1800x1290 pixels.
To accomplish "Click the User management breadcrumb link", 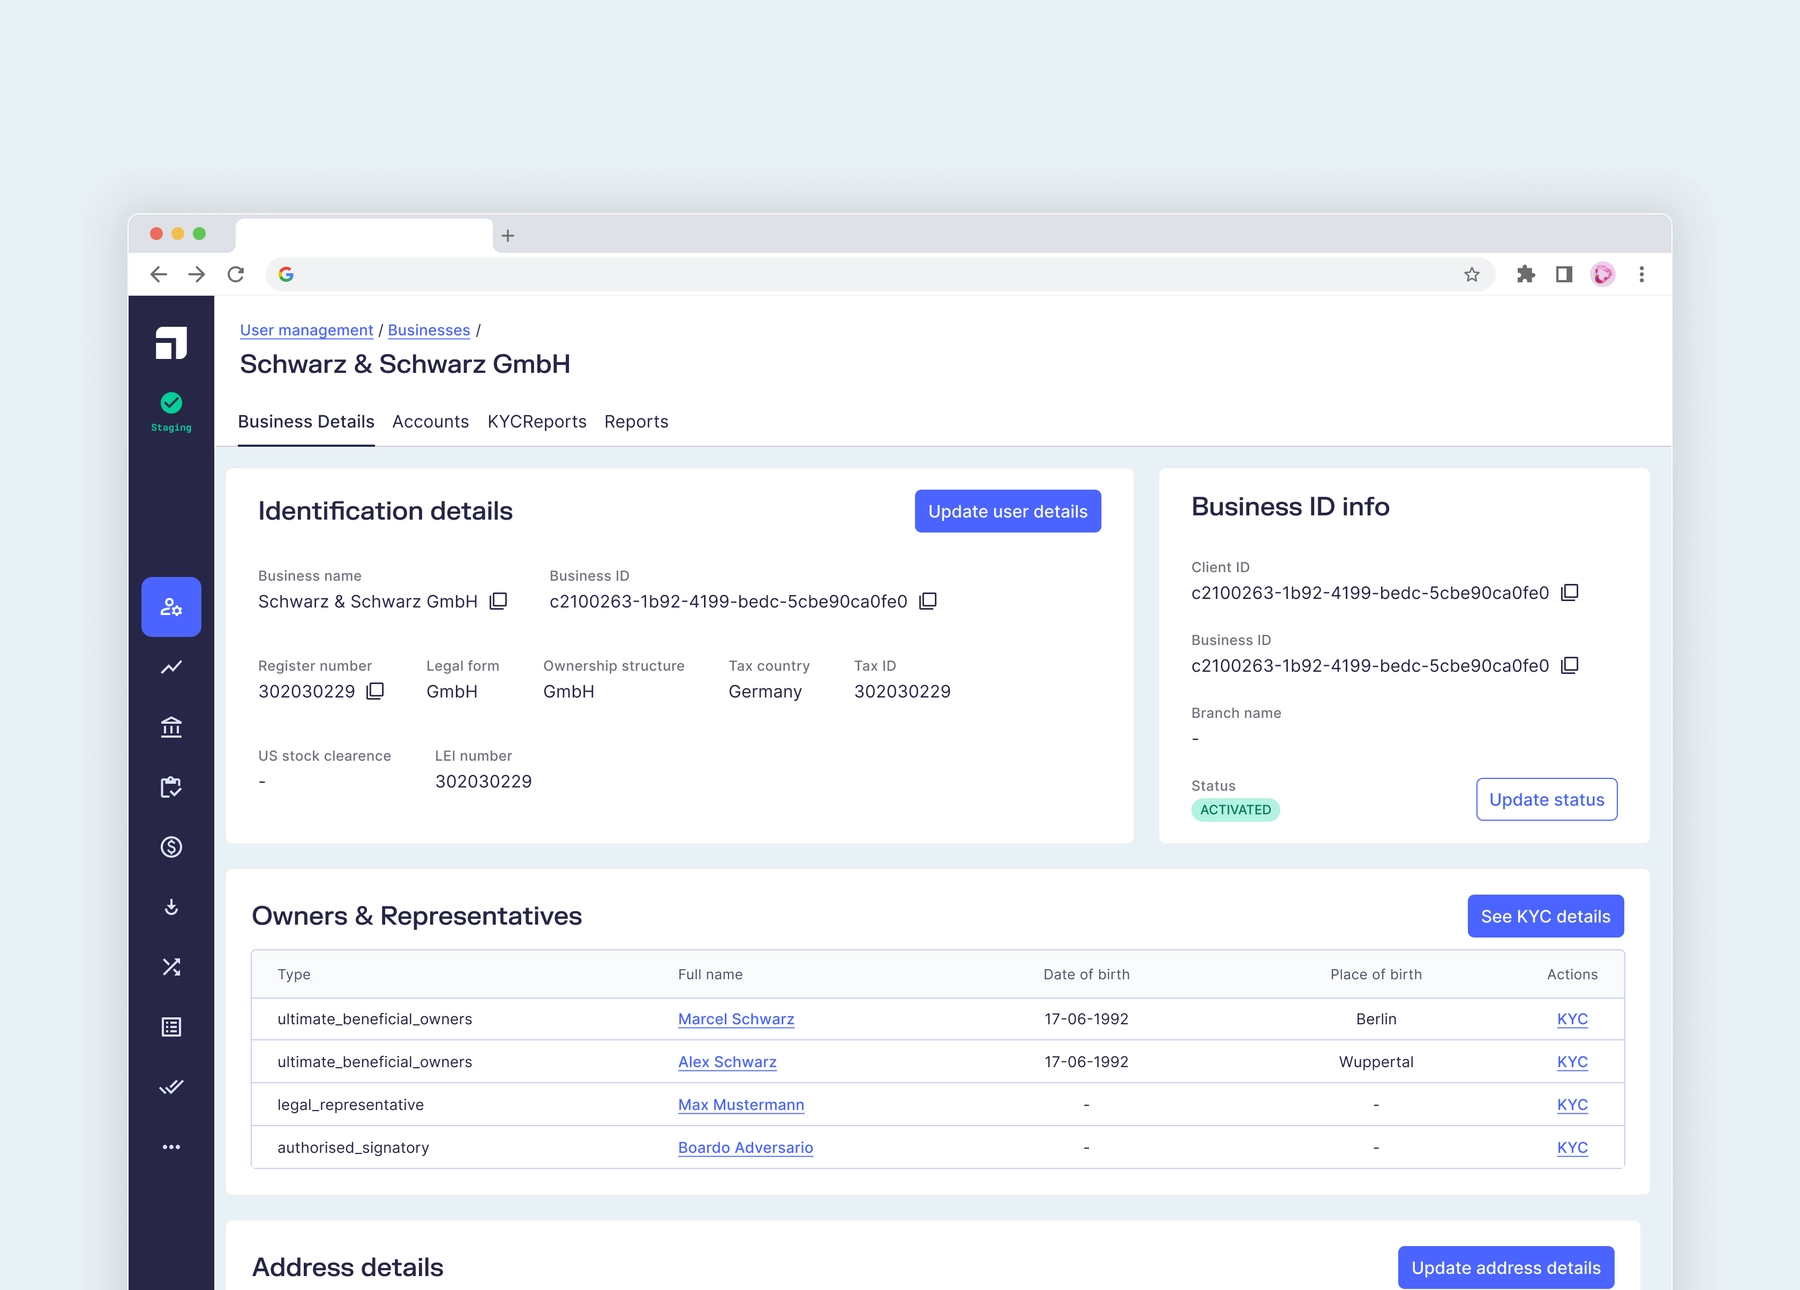I will tap(306, 330).
